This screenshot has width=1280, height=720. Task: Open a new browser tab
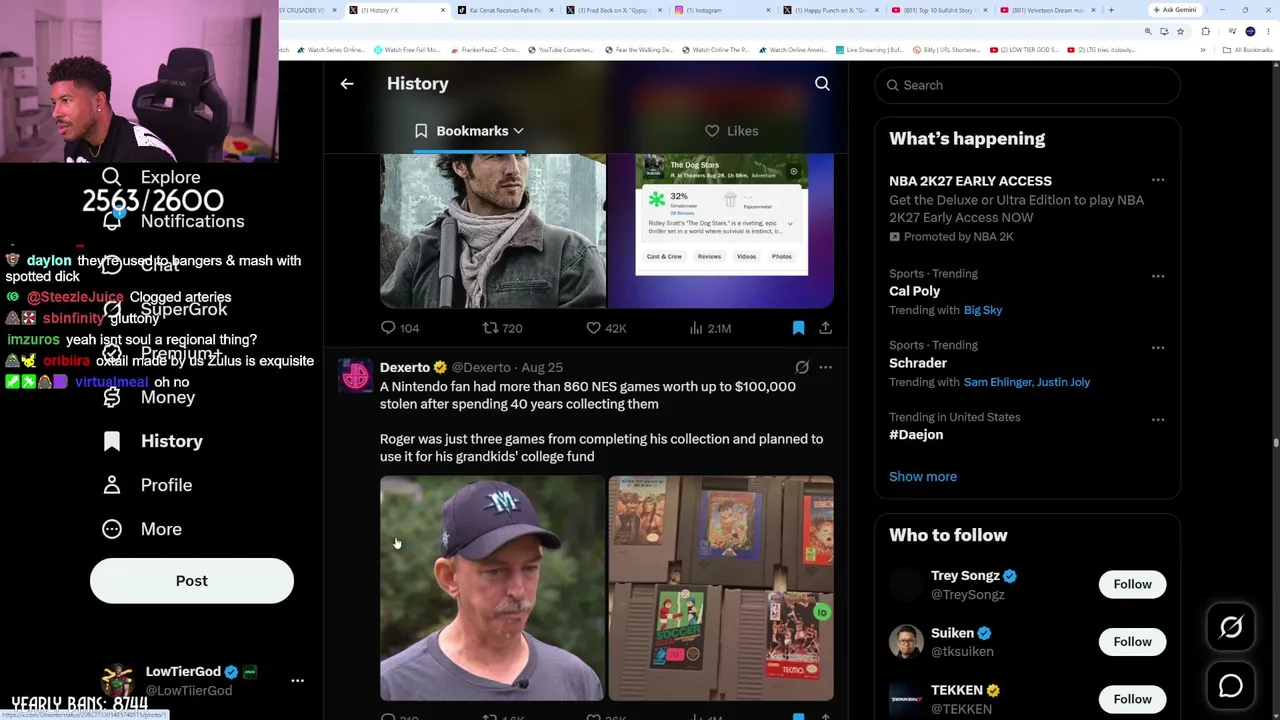pos(1111,10)
